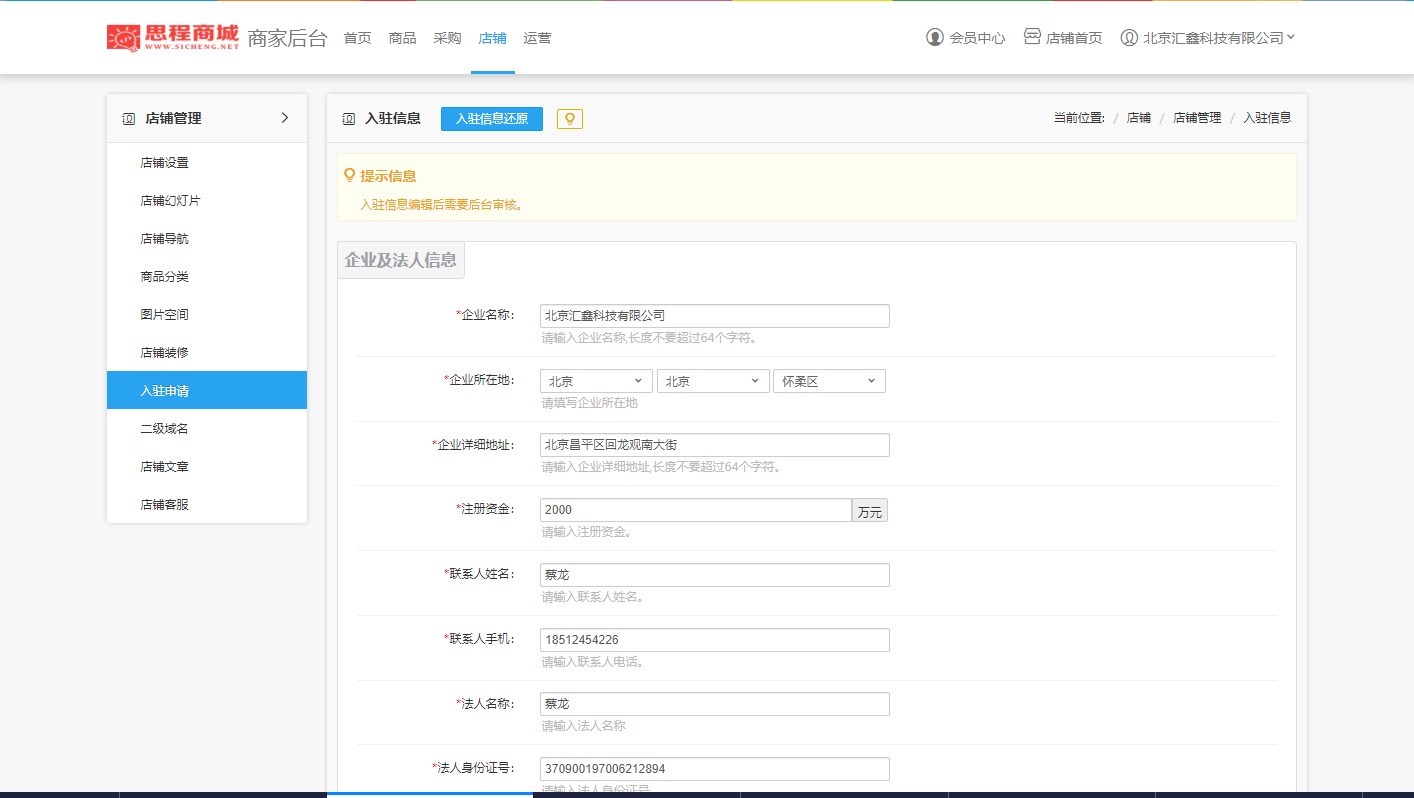Click the 企业名称 input field
Image resolution: width=1414 pixels, height=798 pixels.
click(714, 316)
